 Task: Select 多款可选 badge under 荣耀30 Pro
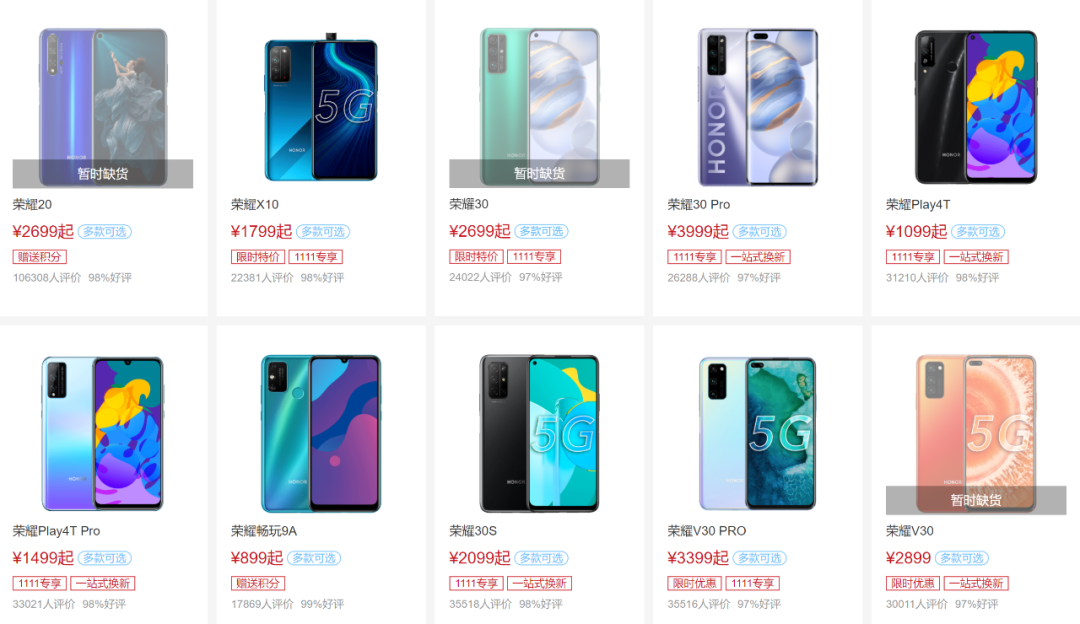pos(760,232)
